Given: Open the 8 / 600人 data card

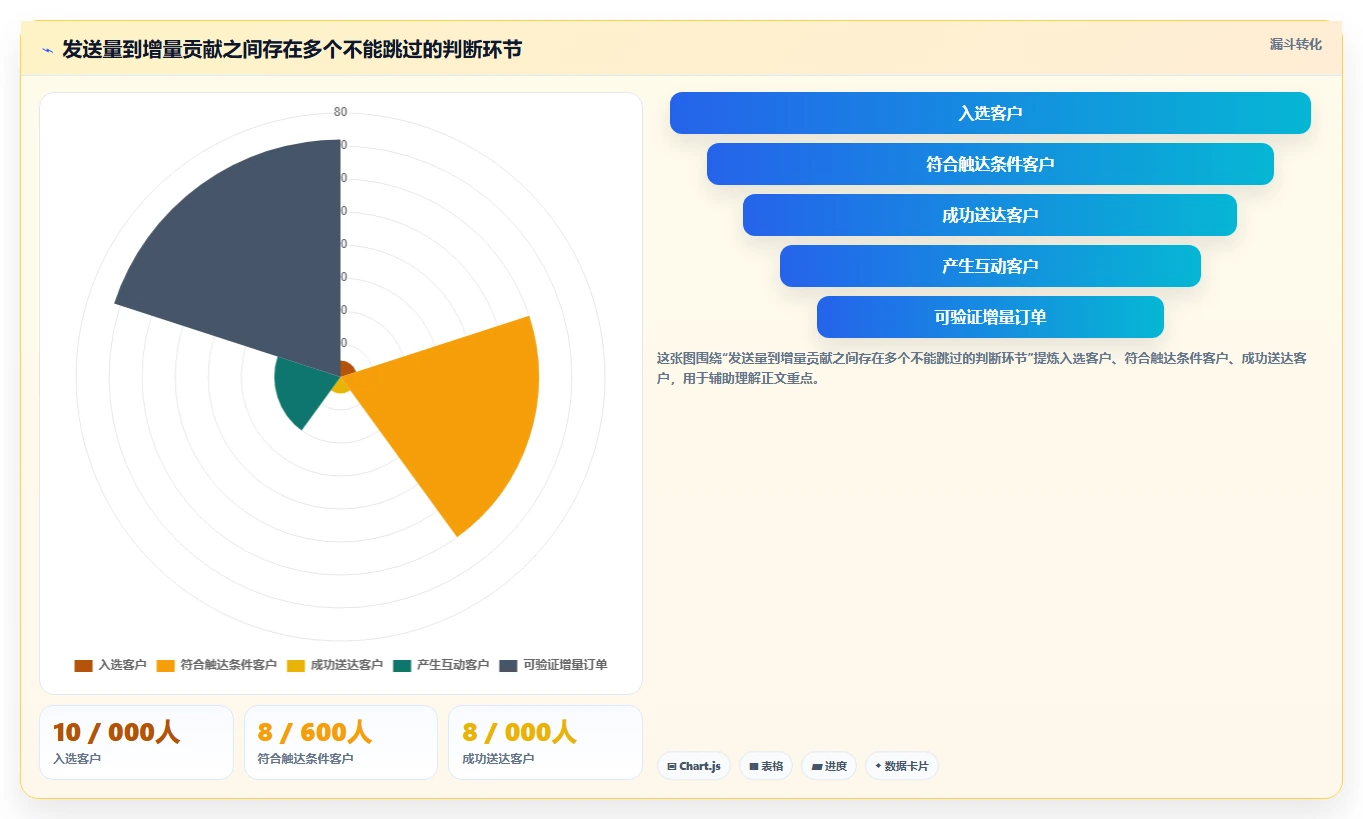Looking at the screenshot, I should click(x=341, y=742).
